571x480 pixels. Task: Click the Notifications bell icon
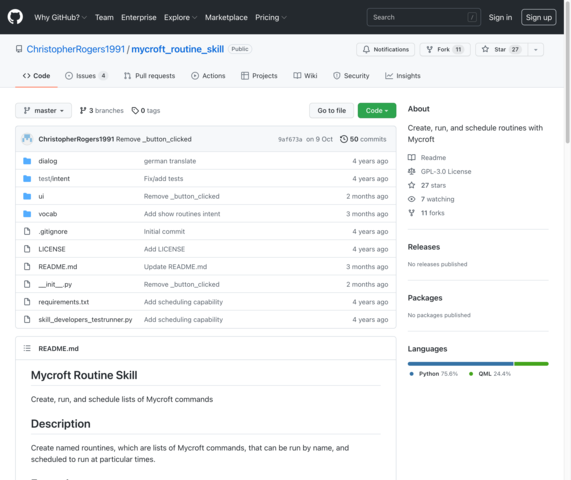coord(366,49)
